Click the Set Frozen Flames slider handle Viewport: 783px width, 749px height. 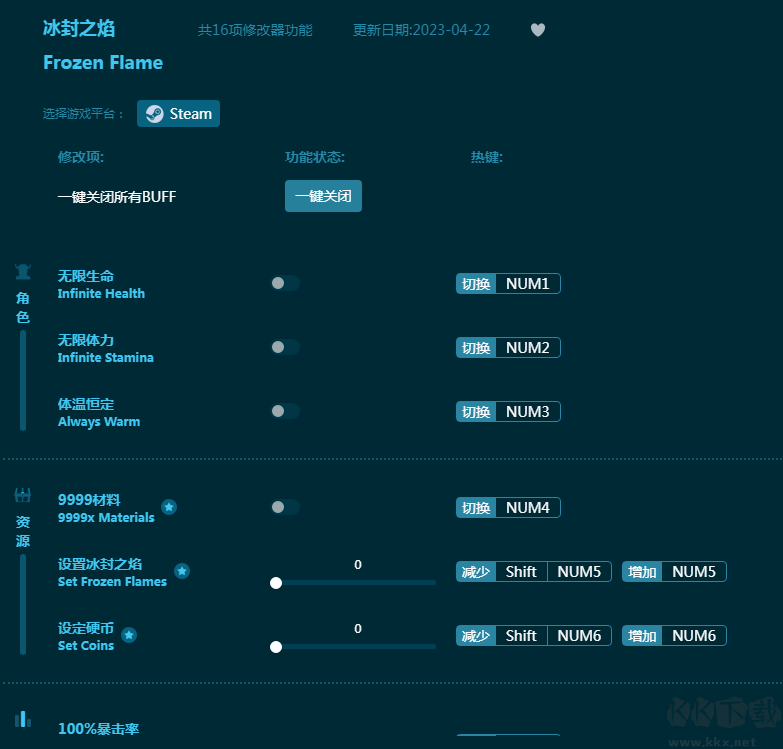[x=276, y=583]
